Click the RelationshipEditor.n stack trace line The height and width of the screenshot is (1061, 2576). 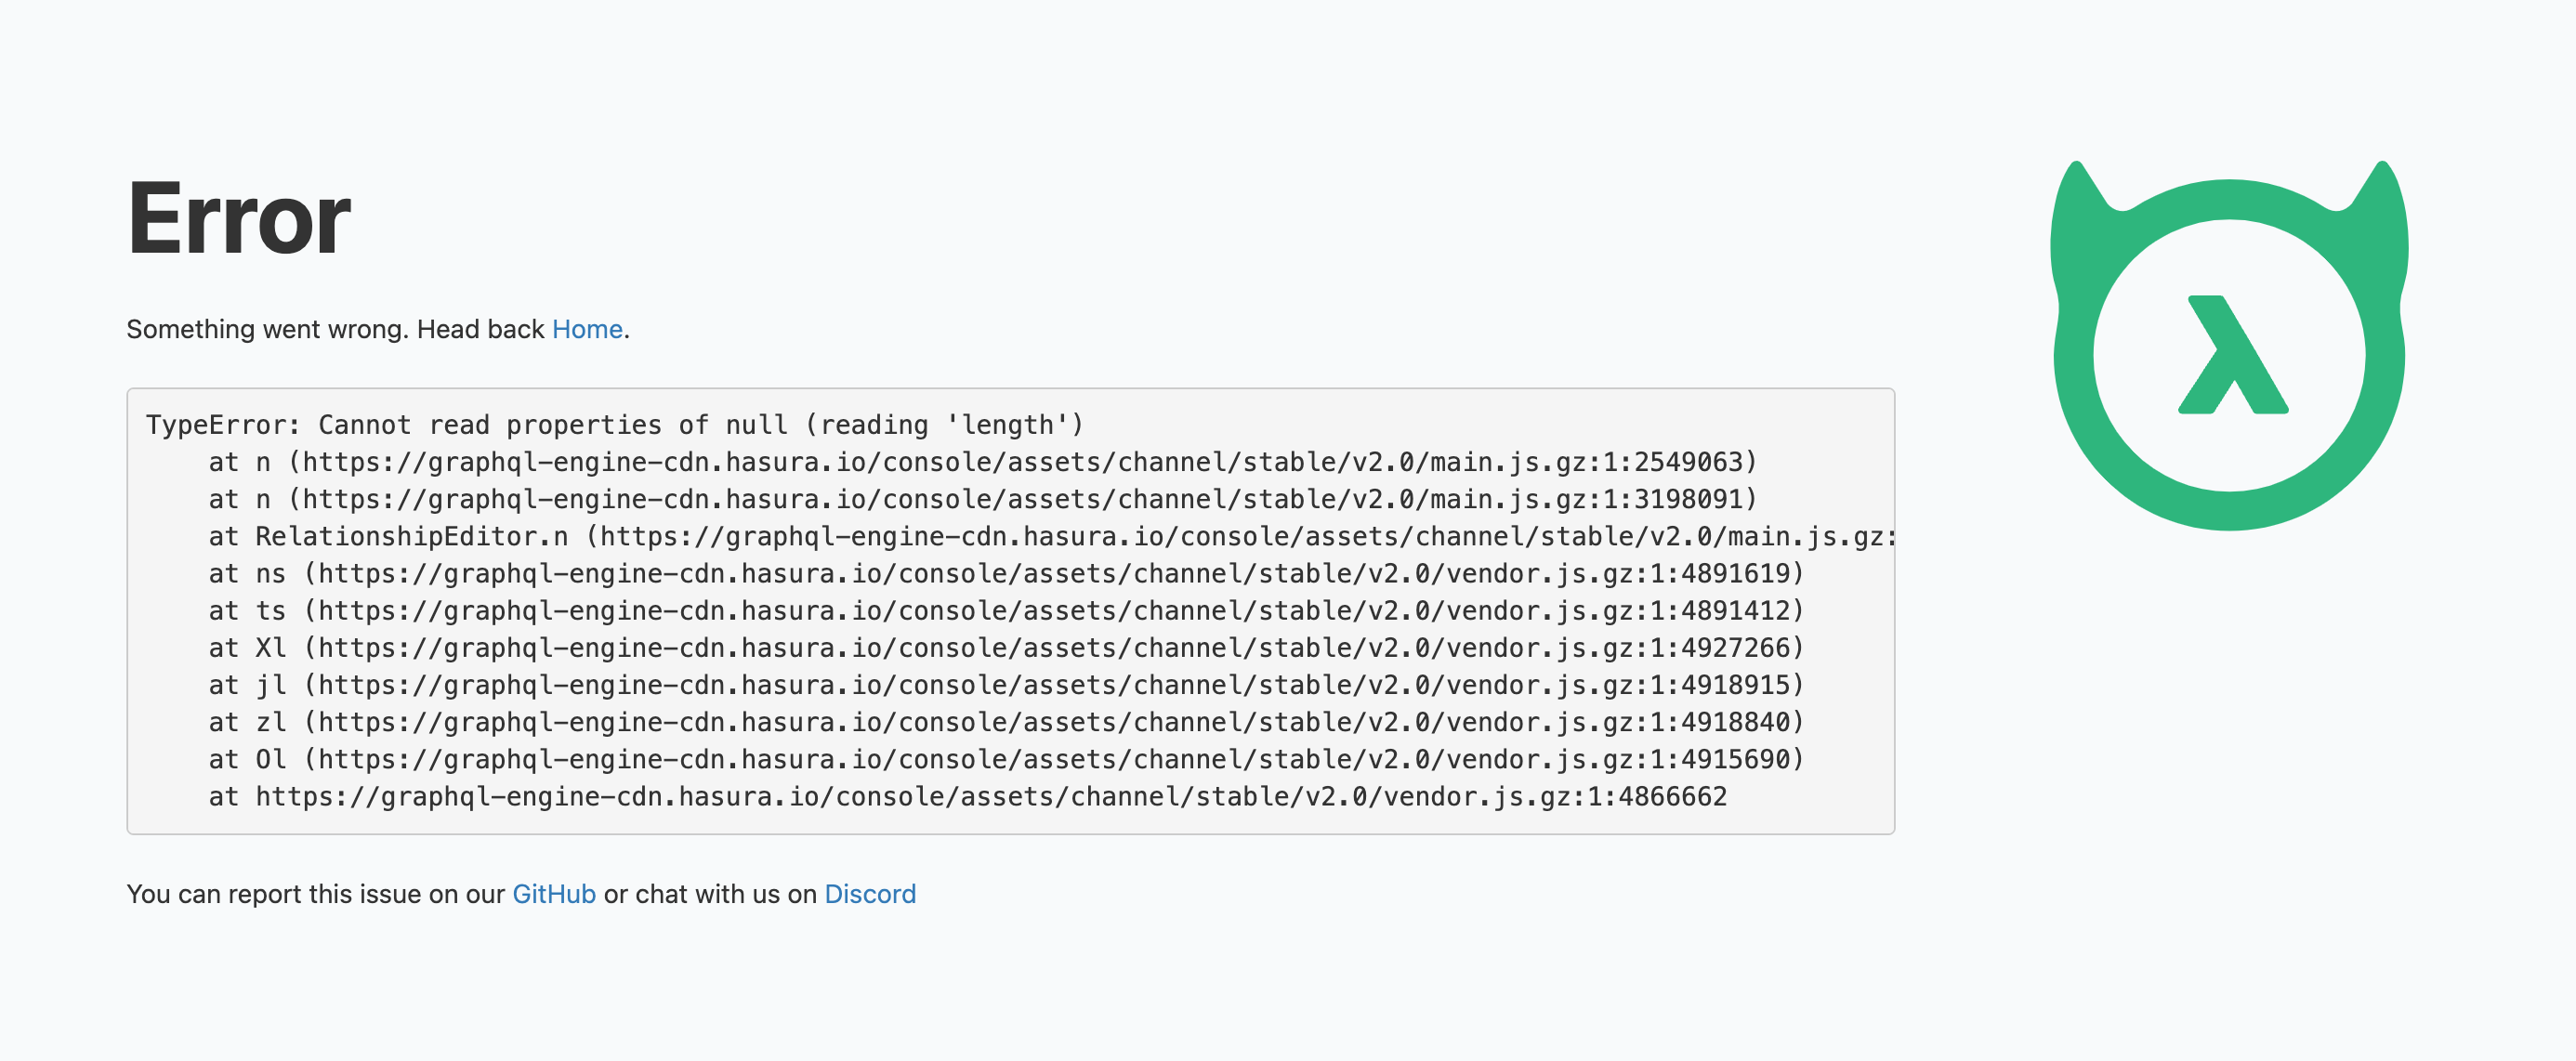coord(1050,536)
